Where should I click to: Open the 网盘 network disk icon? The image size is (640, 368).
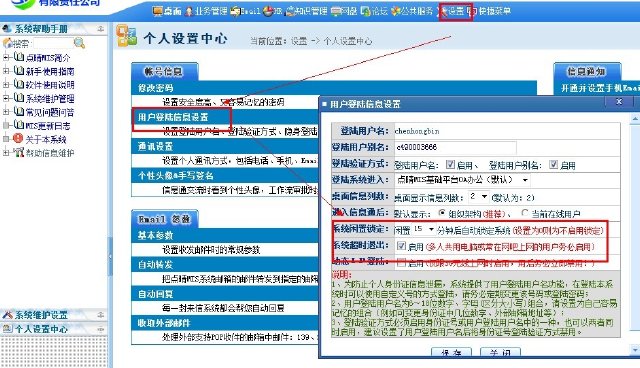[336, 11]
